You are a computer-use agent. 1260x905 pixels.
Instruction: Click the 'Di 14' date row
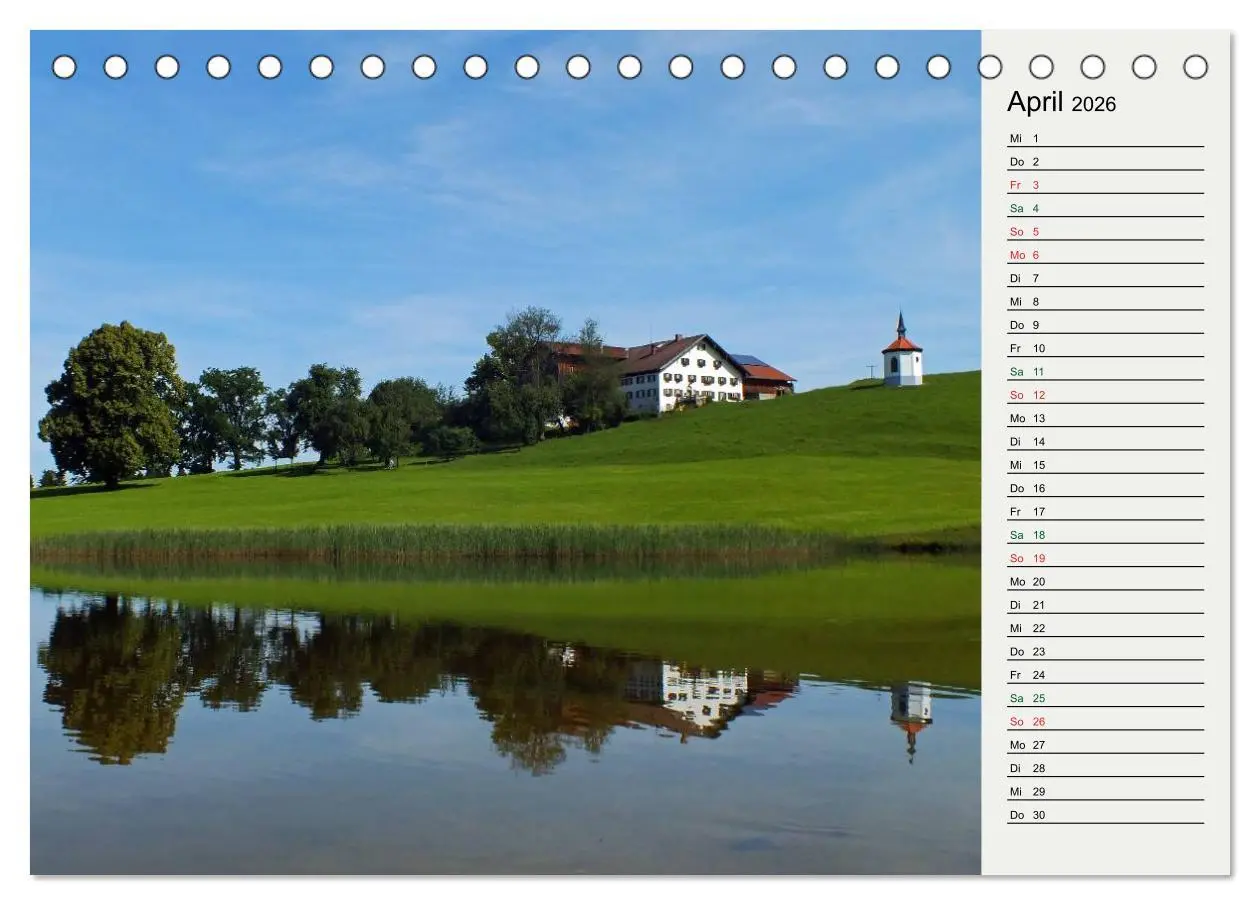tap(1105, 441)
